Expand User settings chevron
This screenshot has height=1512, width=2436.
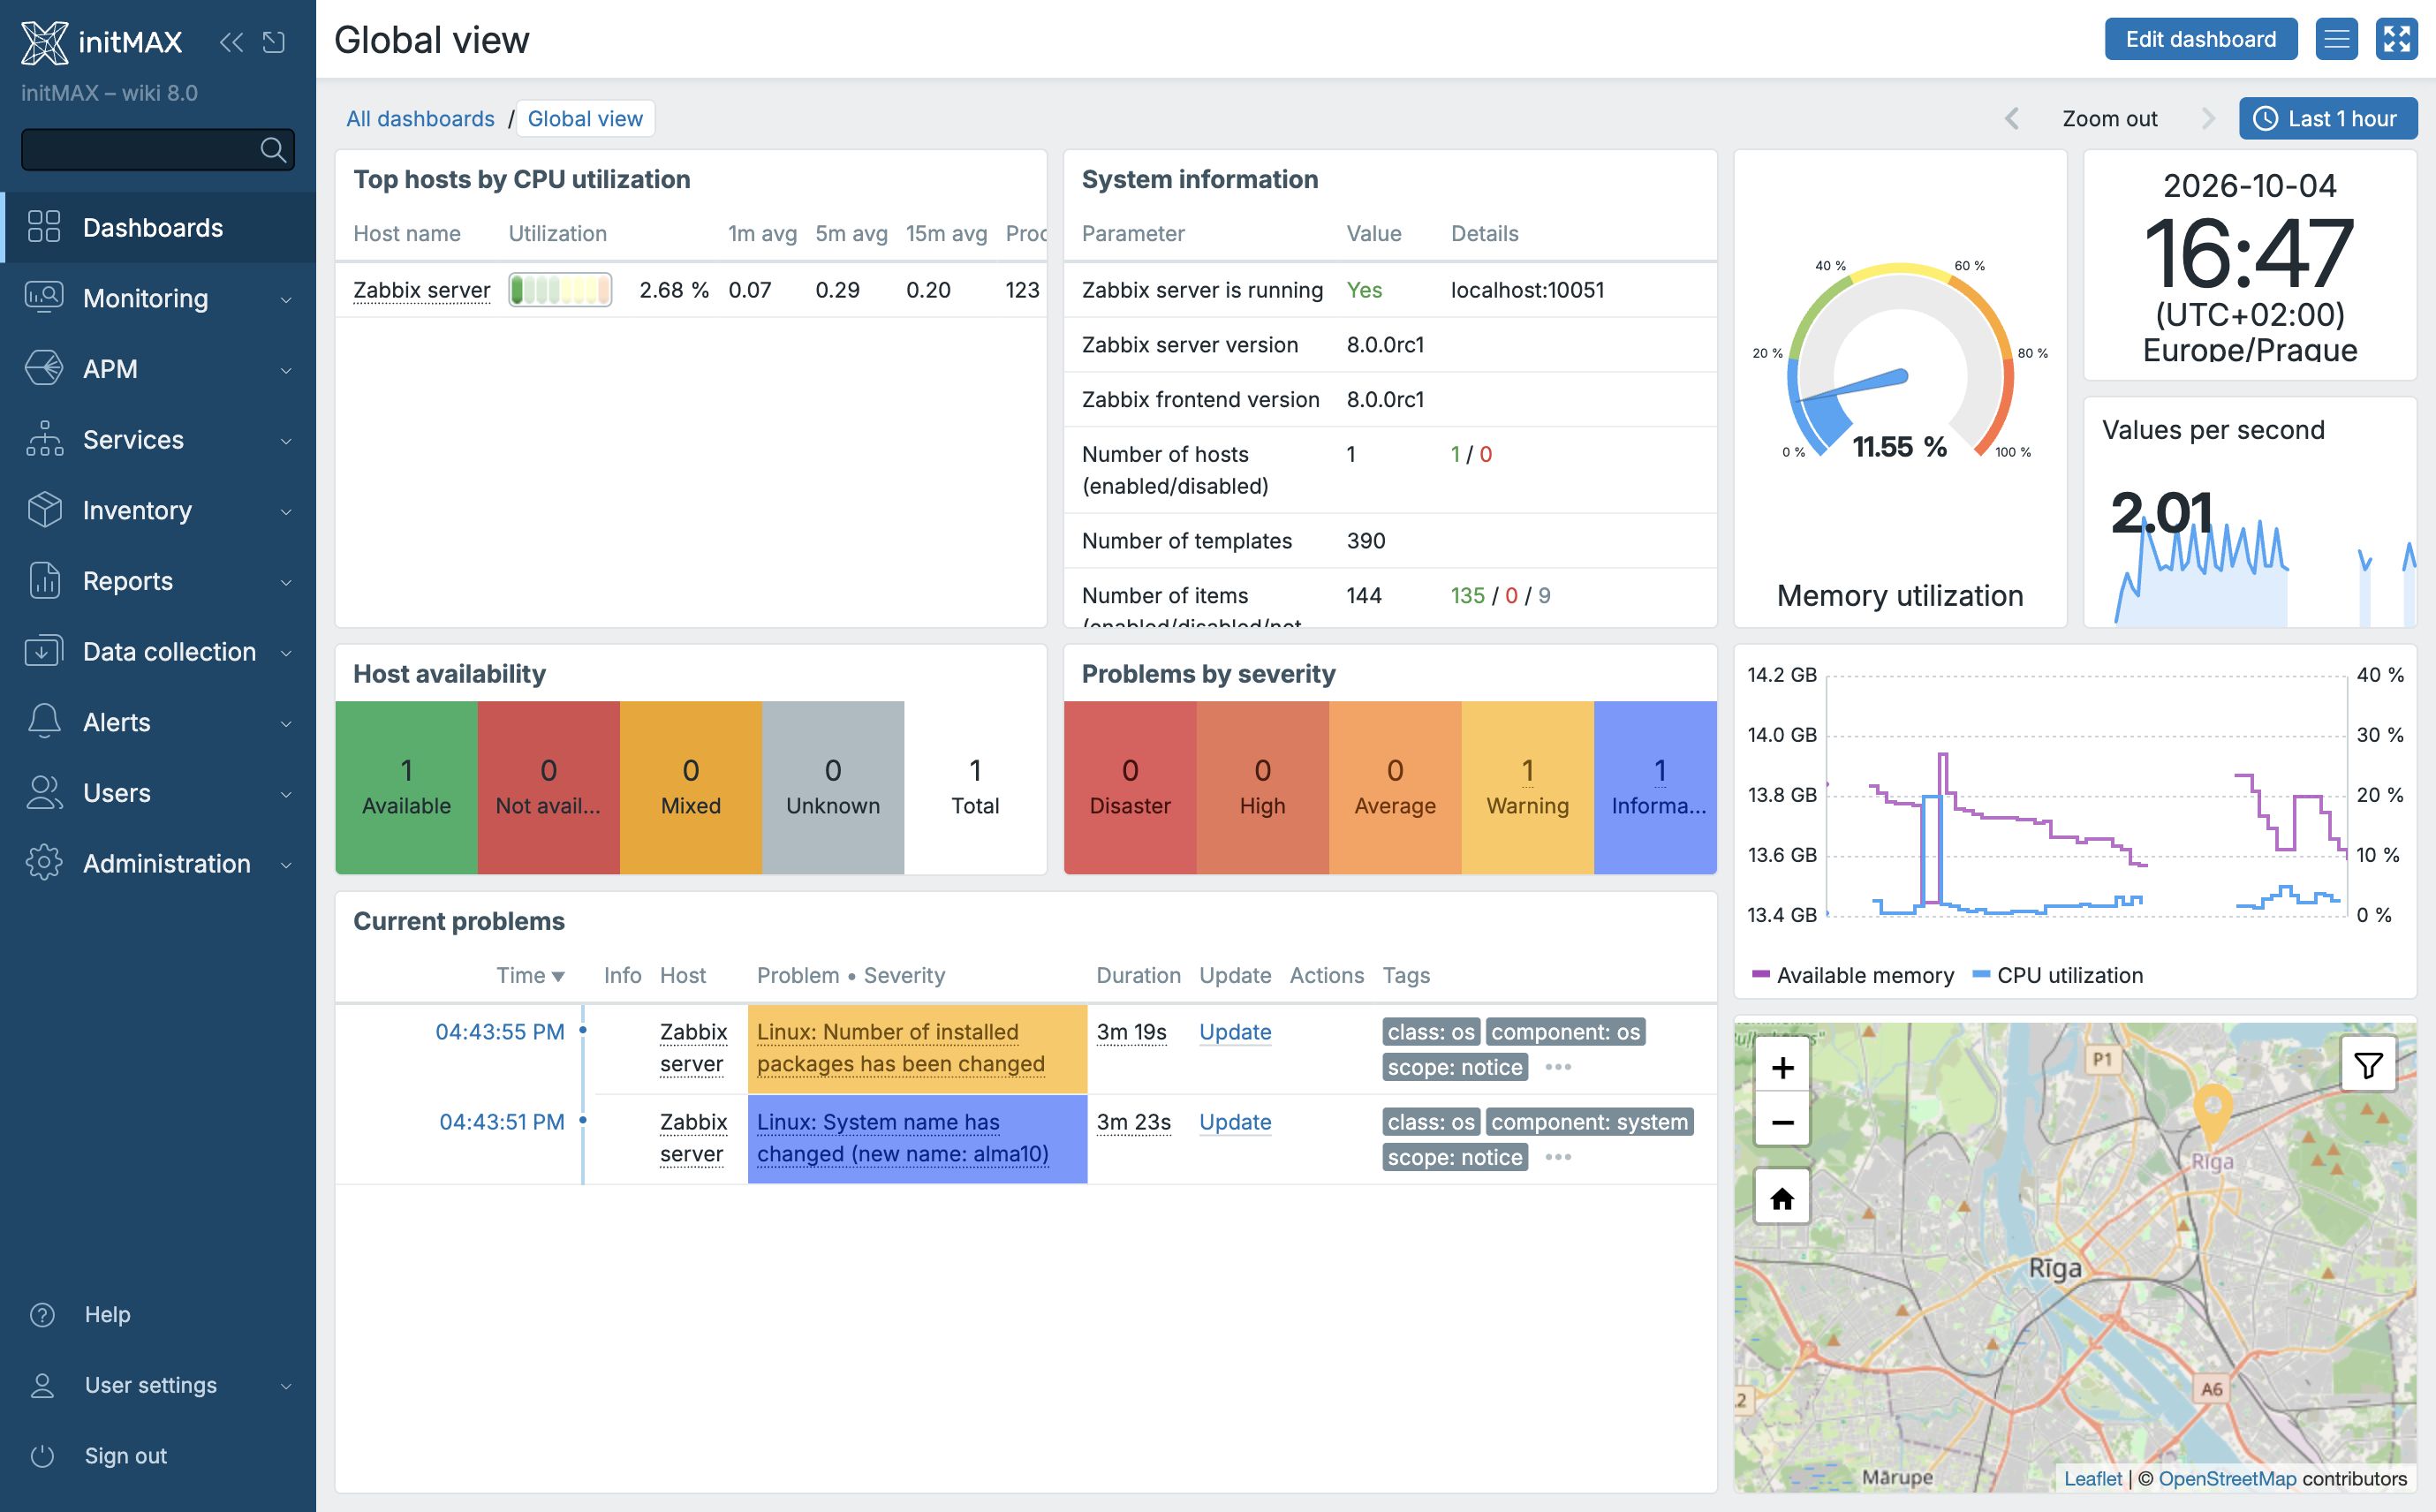tap(286, 1386)
